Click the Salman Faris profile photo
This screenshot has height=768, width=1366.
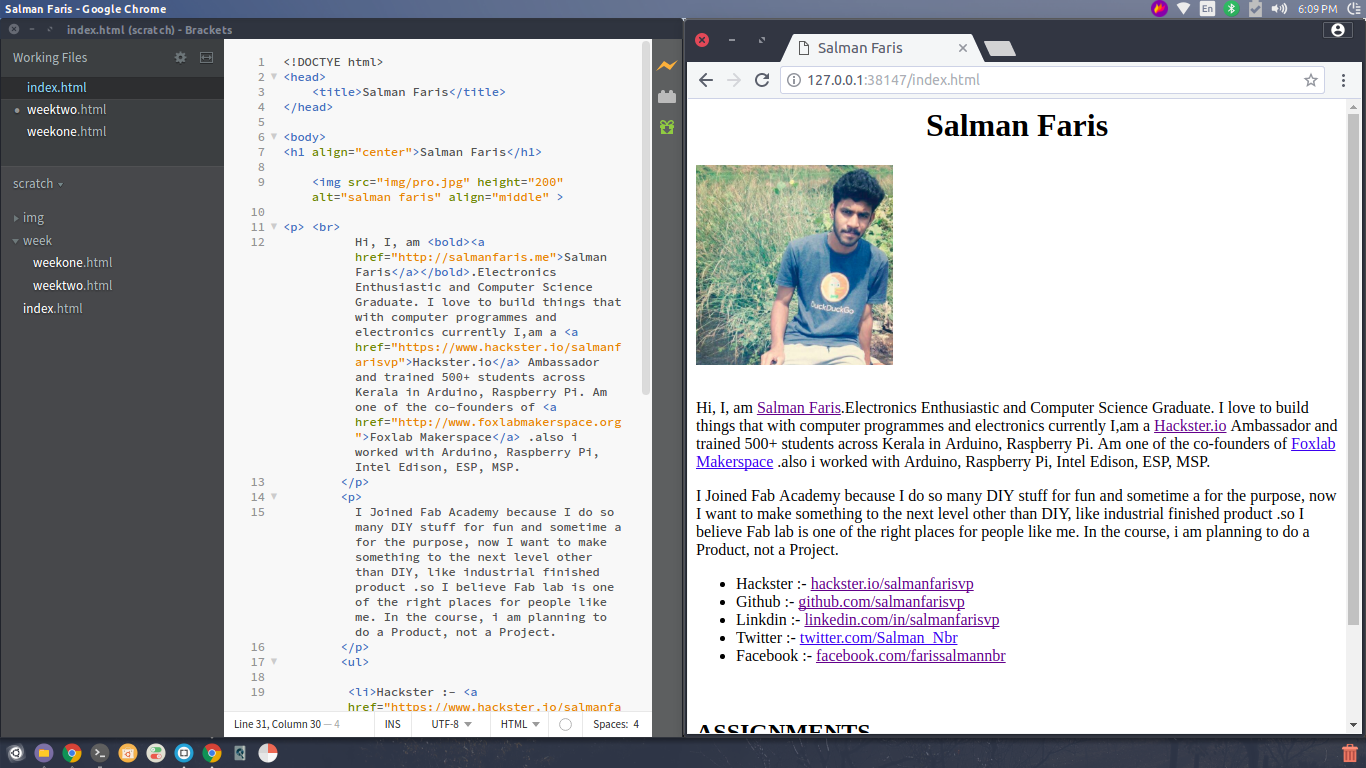click(794, 265)
